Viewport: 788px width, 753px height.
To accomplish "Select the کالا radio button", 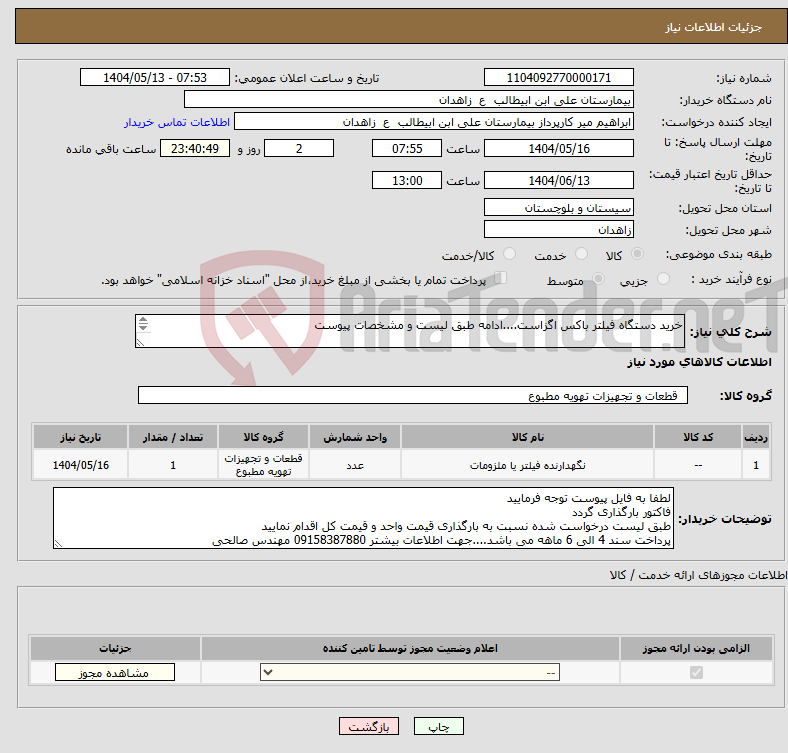I will click(x=637, y=254).
